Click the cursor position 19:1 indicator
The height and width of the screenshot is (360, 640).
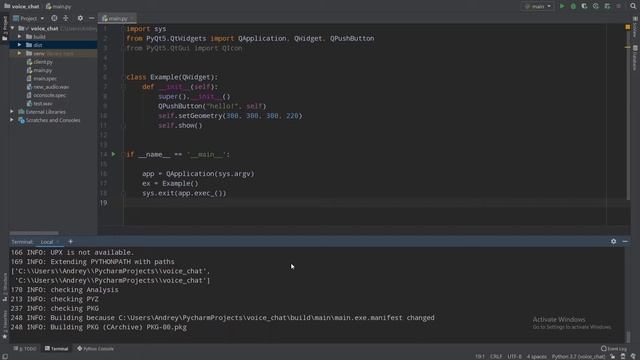pos(480,356)
